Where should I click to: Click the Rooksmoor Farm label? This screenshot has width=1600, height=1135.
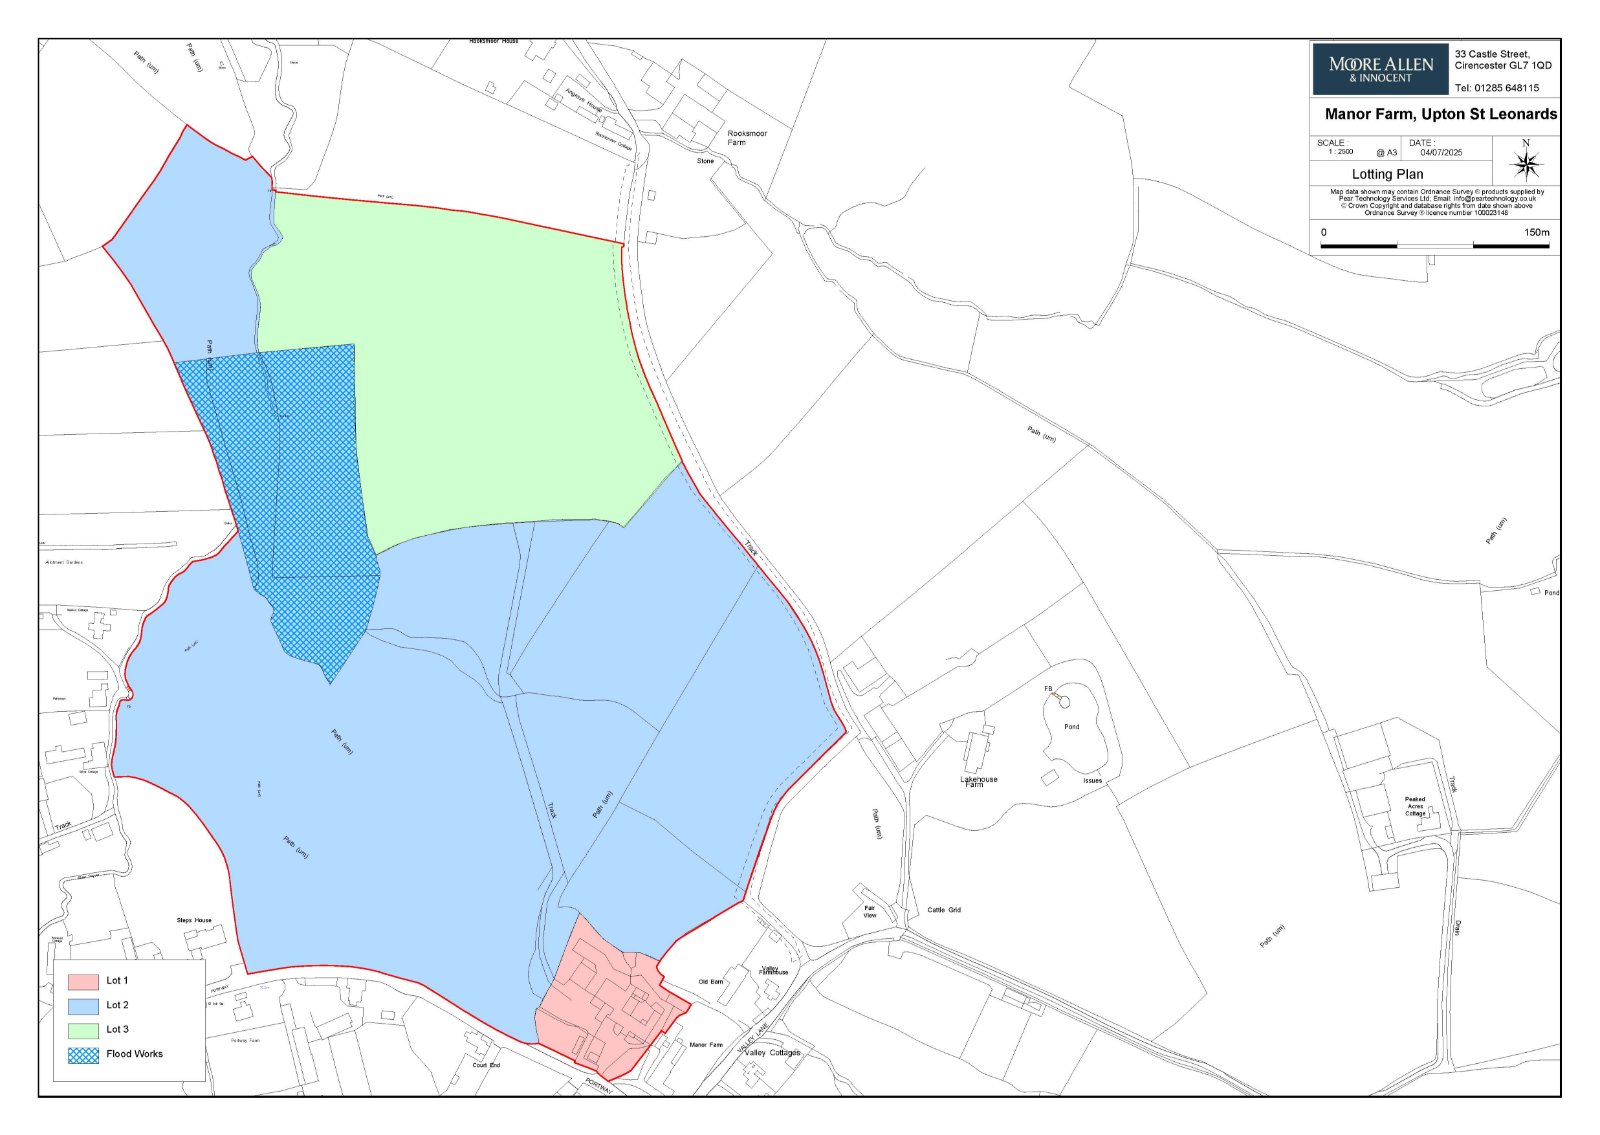[746, 137]
